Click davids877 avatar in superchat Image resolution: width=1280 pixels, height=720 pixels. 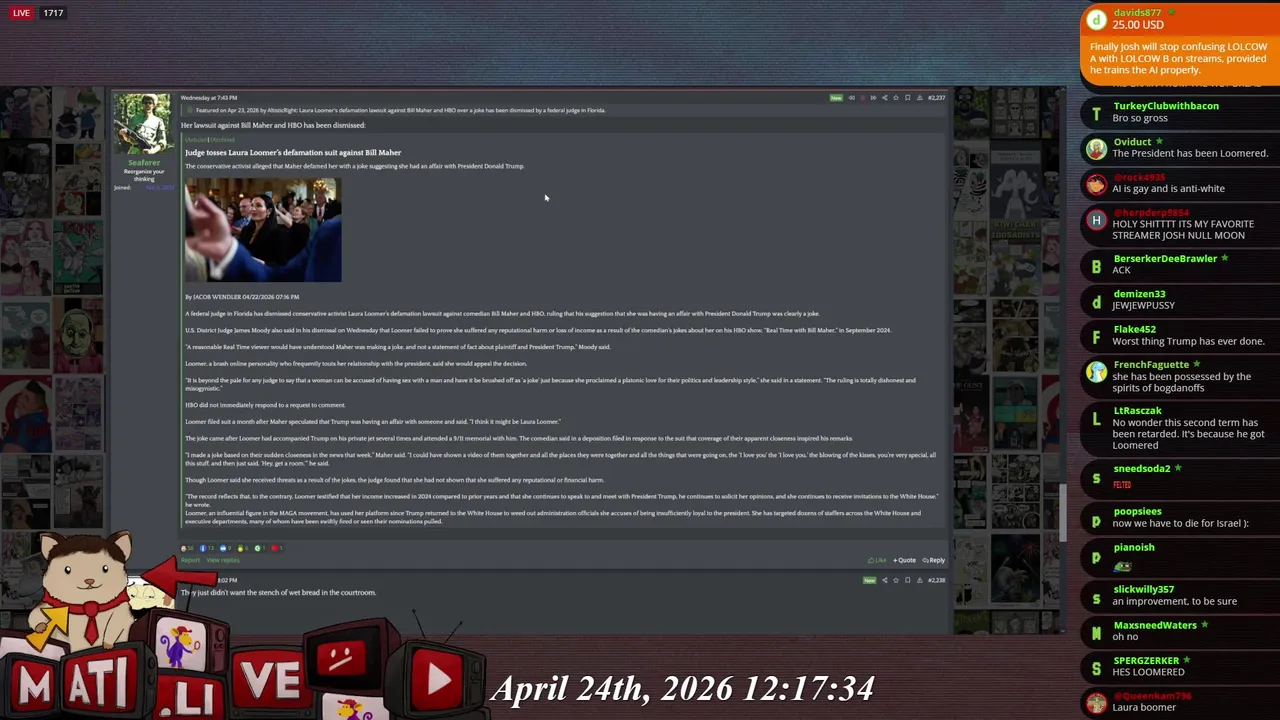click(1096, 19)
